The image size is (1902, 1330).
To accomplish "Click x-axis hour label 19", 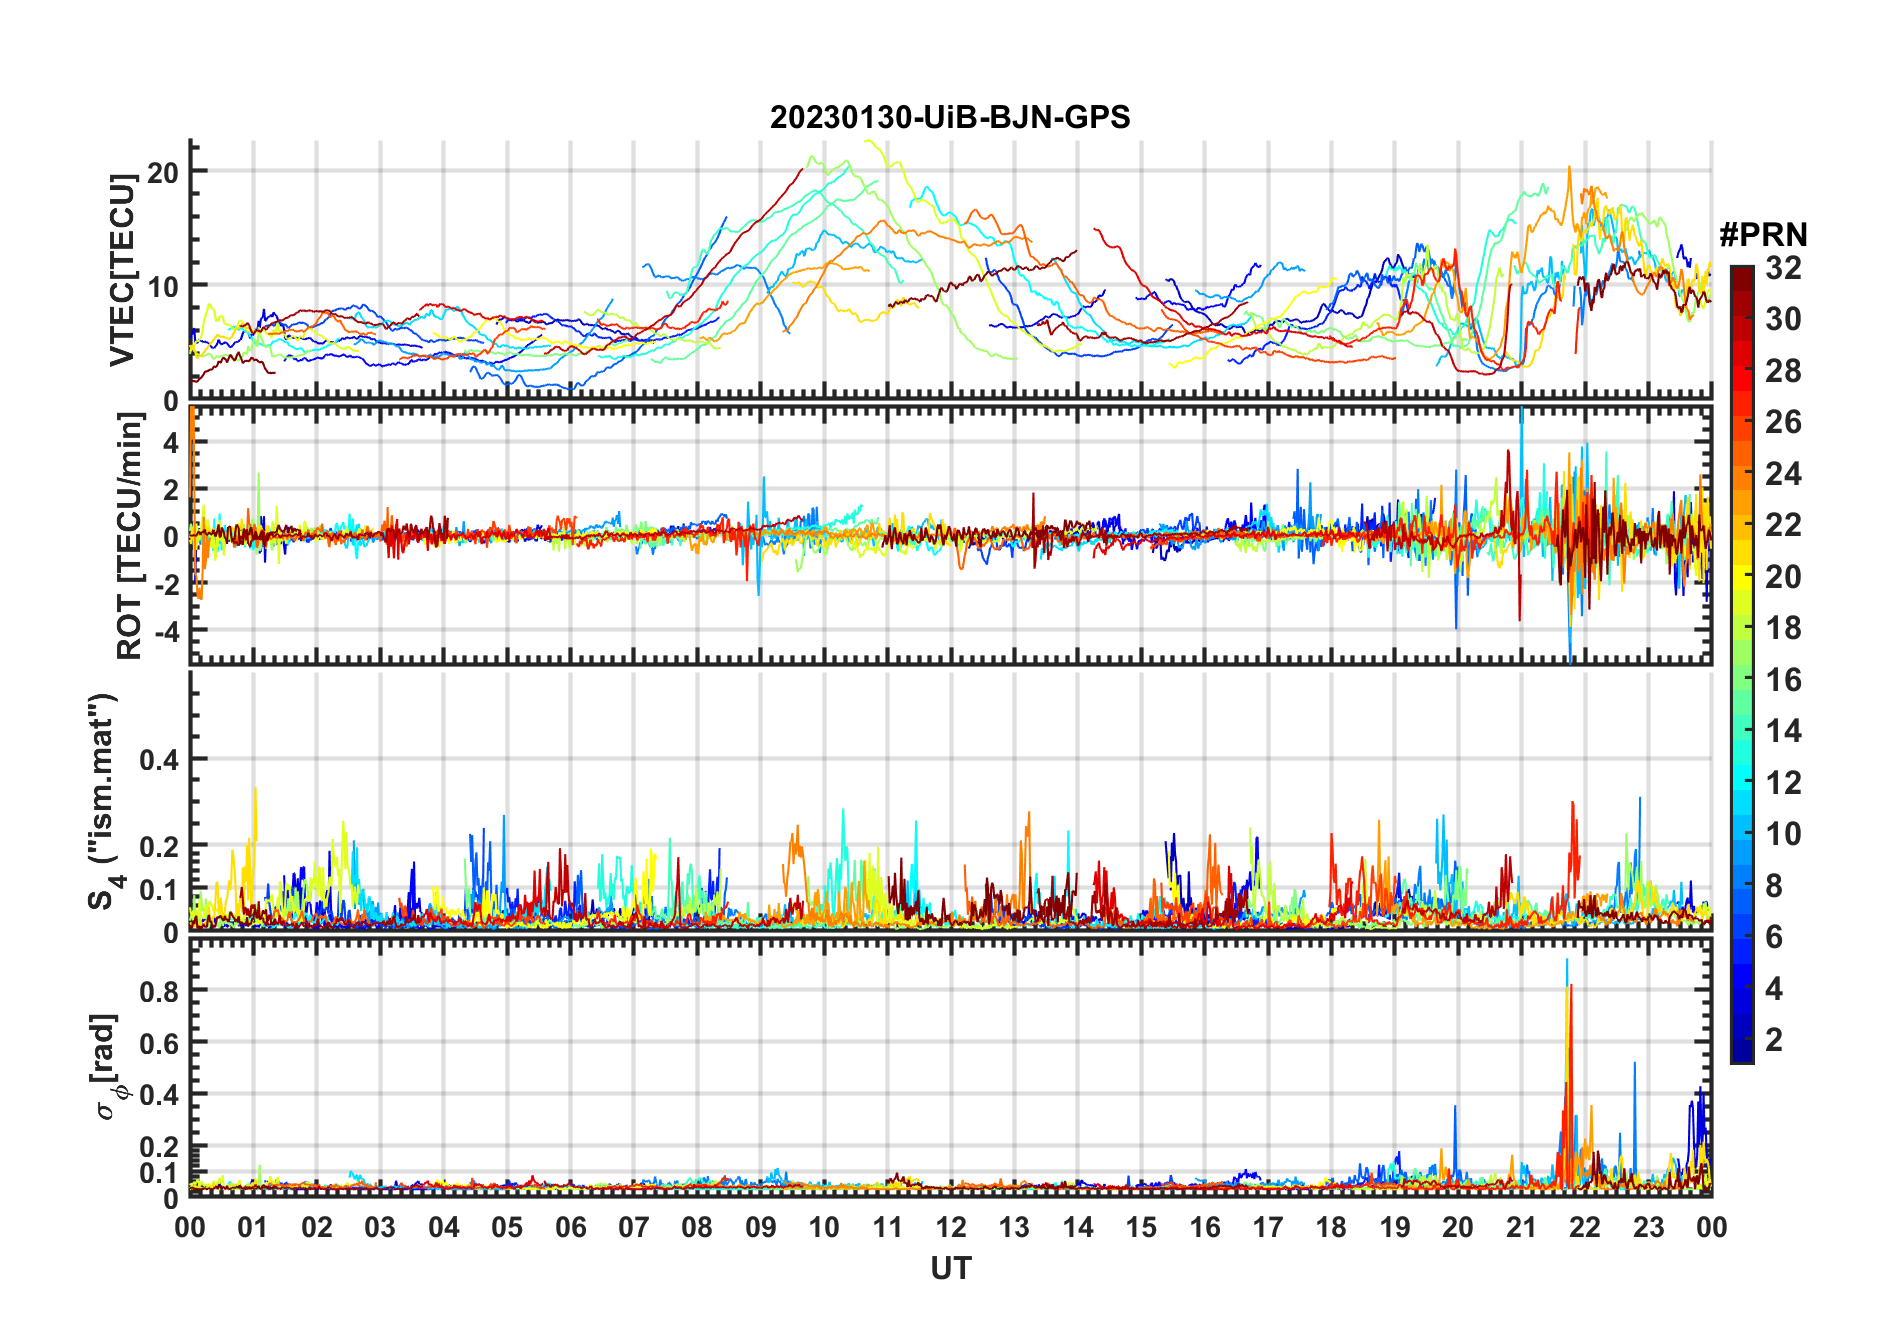I will 1395,1227.
